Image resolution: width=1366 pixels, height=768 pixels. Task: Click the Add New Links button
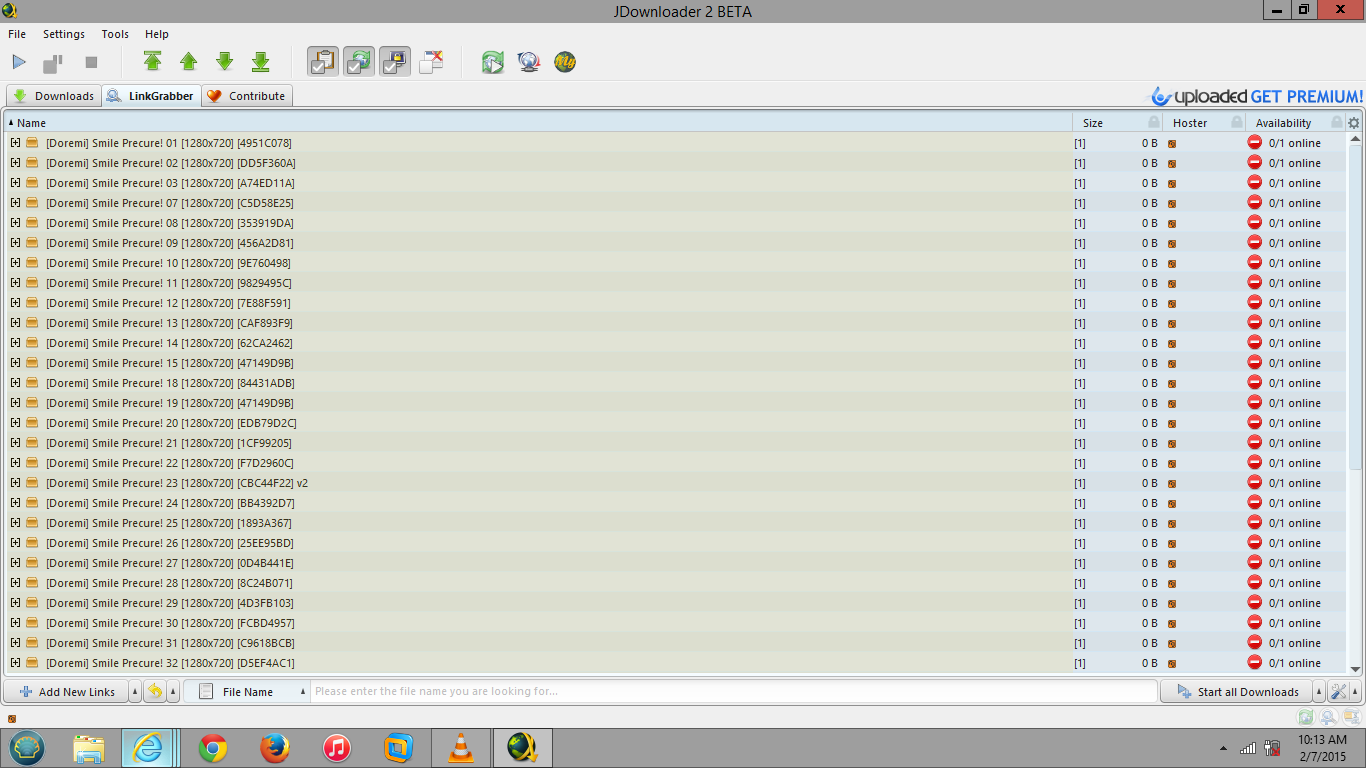coord(66,691)
